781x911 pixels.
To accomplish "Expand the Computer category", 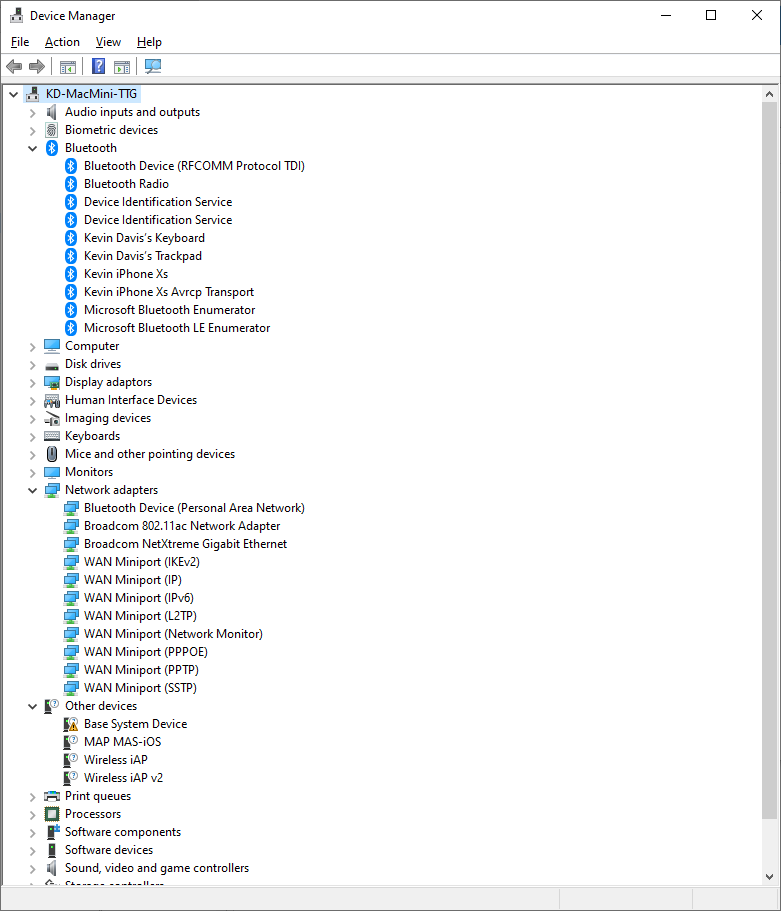I will (x=33, y=347).
